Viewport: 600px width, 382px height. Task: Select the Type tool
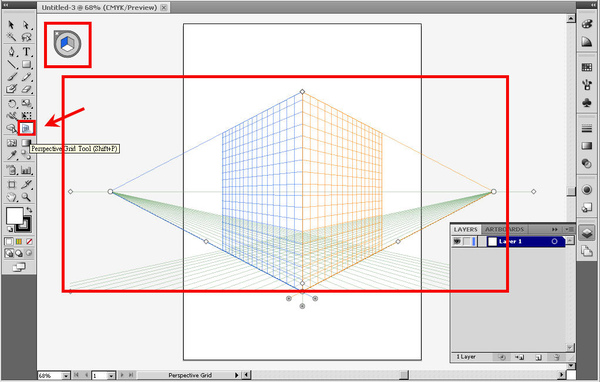(26, 51)
